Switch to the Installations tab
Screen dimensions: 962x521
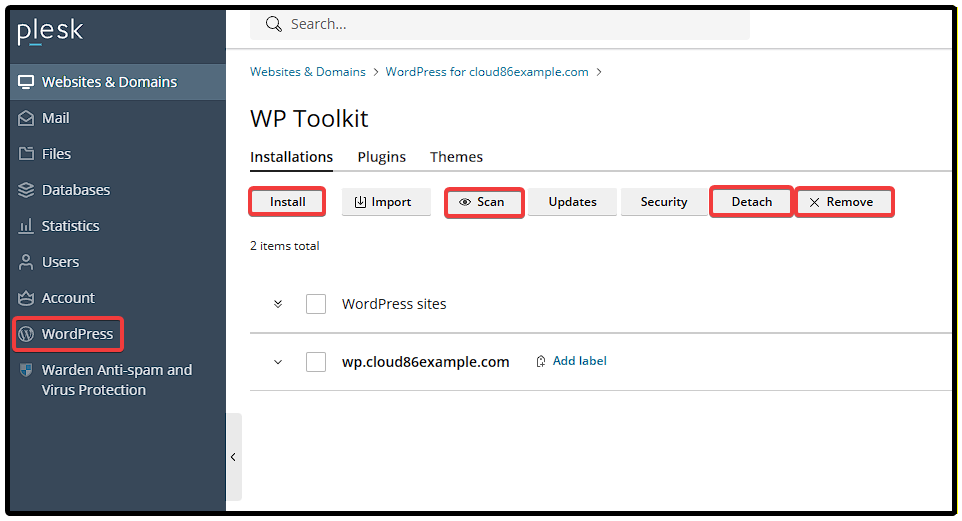point(291,157)
